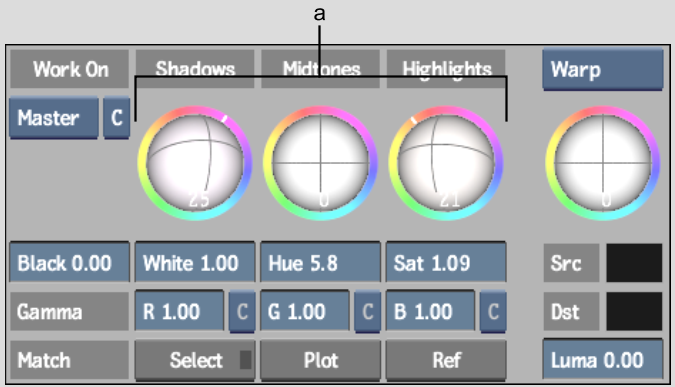This screenshot has height=387, width=675.
Task: Click the Warp color wheel trackball
Action: pyautogui.click(x=603, y=163)
